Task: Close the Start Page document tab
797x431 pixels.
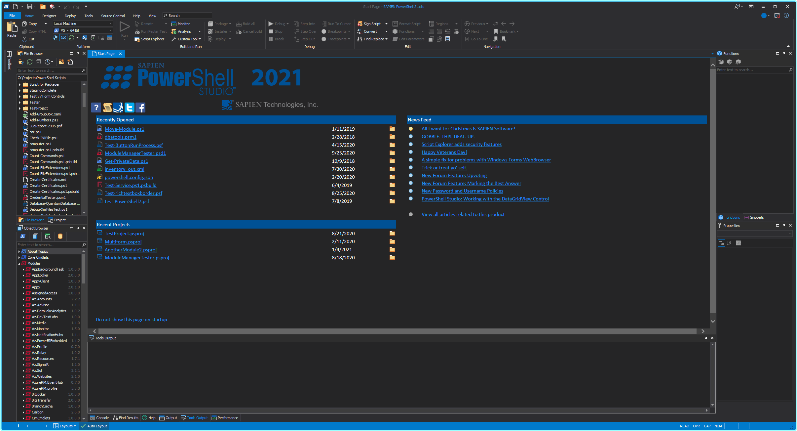Action: tap(120, 54)
